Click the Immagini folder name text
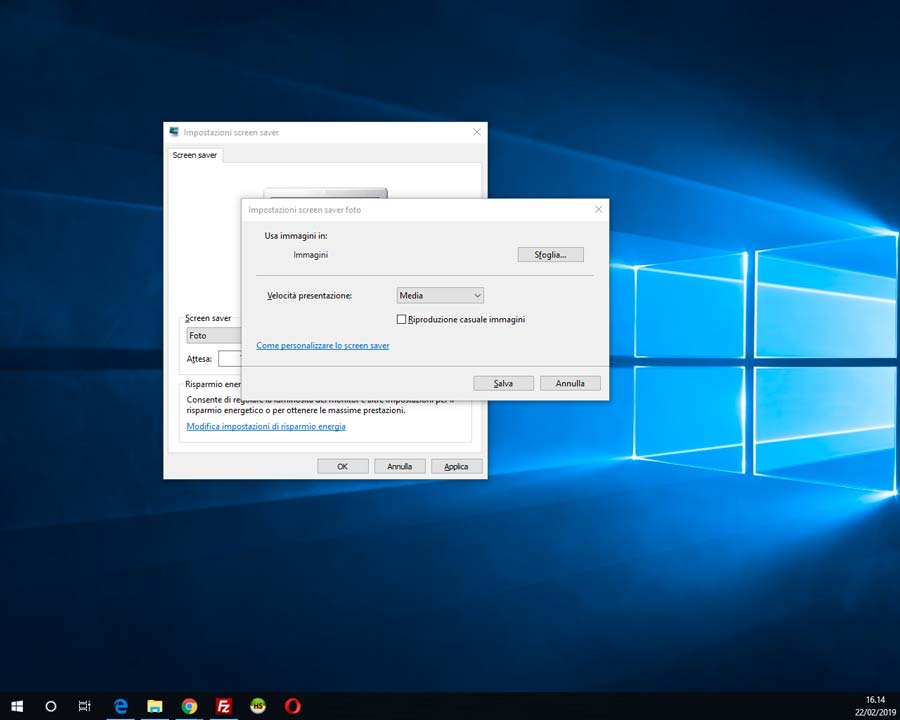 311,254
